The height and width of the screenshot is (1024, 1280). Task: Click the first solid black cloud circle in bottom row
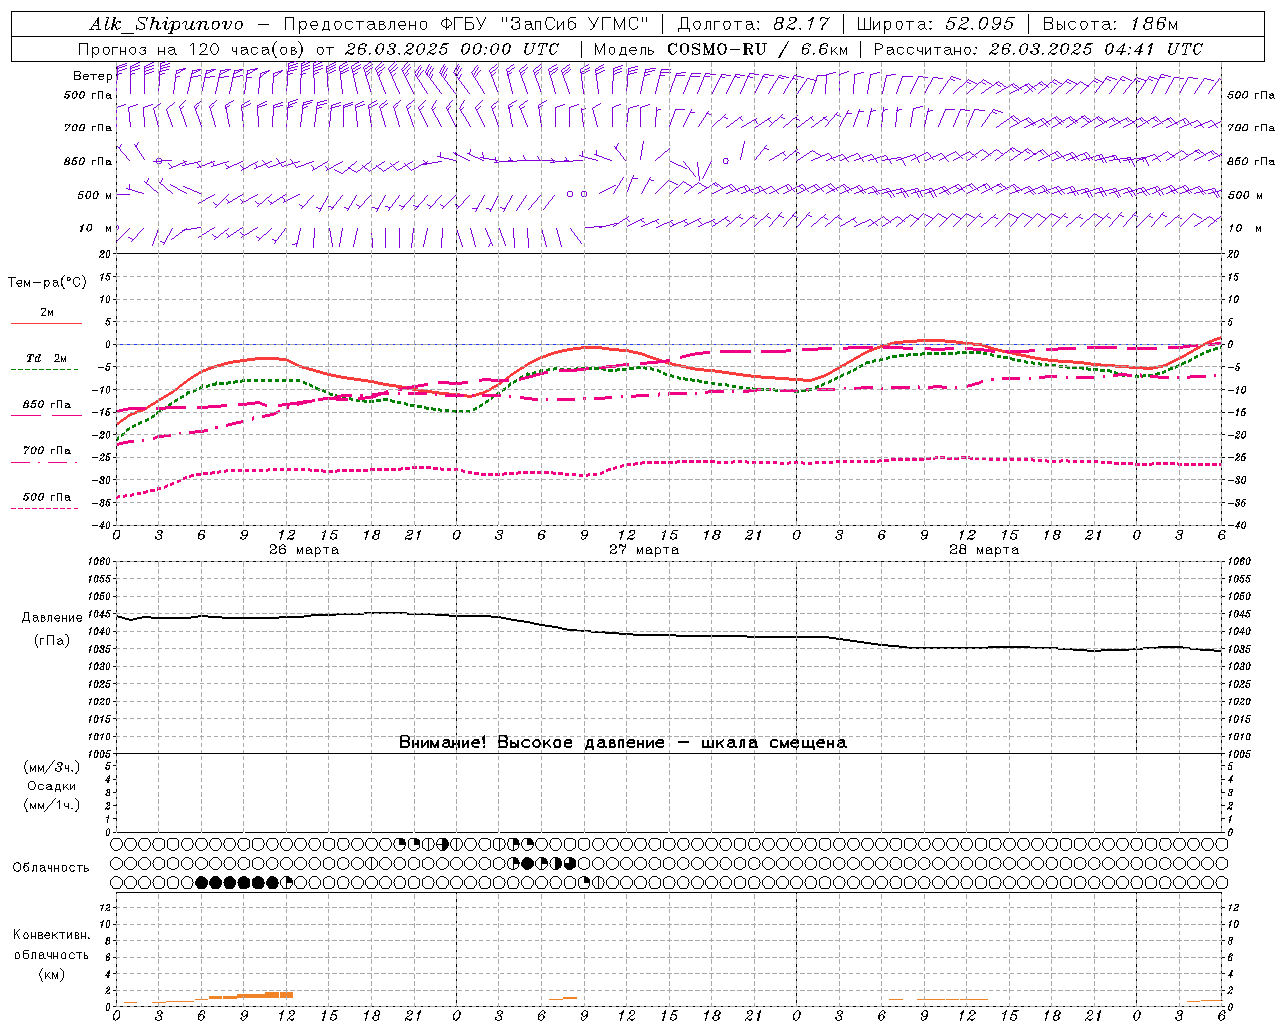point(201,882)
